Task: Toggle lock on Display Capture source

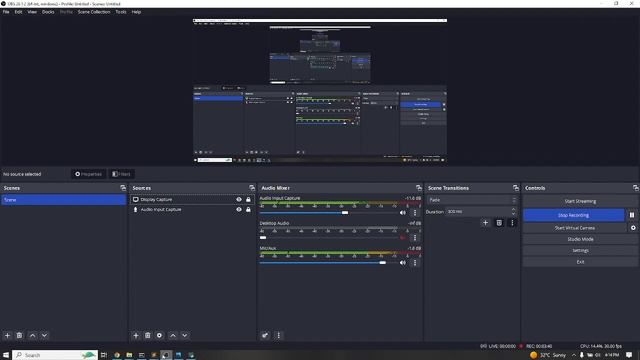Action: (x=248, y=200)
